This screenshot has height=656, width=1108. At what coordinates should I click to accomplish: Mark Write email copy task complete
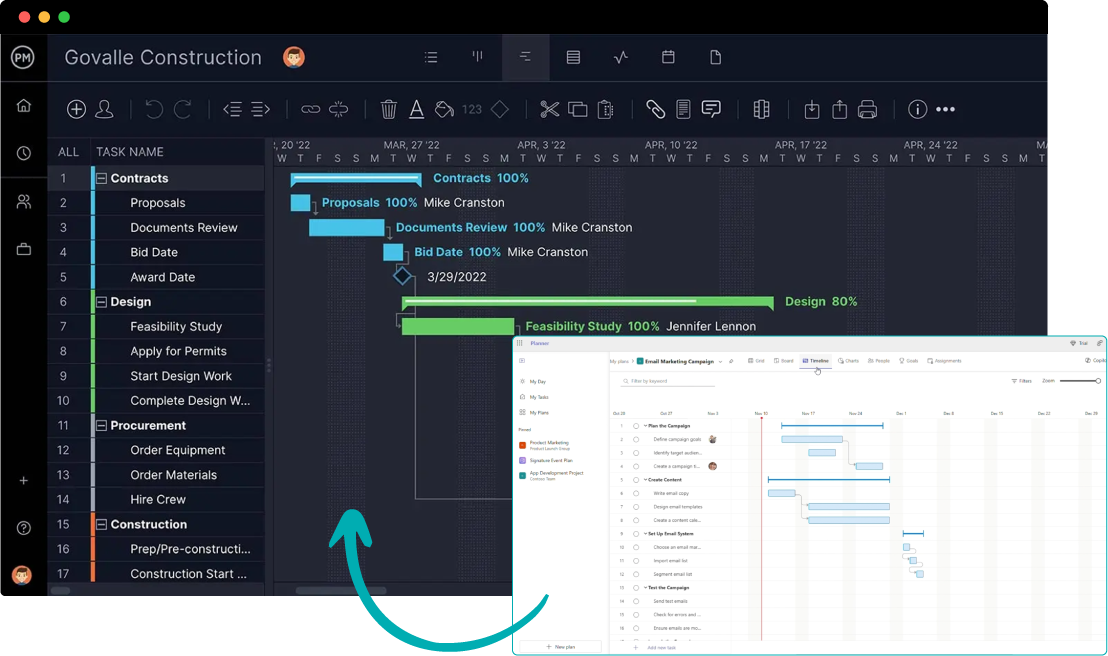(636, 493)
